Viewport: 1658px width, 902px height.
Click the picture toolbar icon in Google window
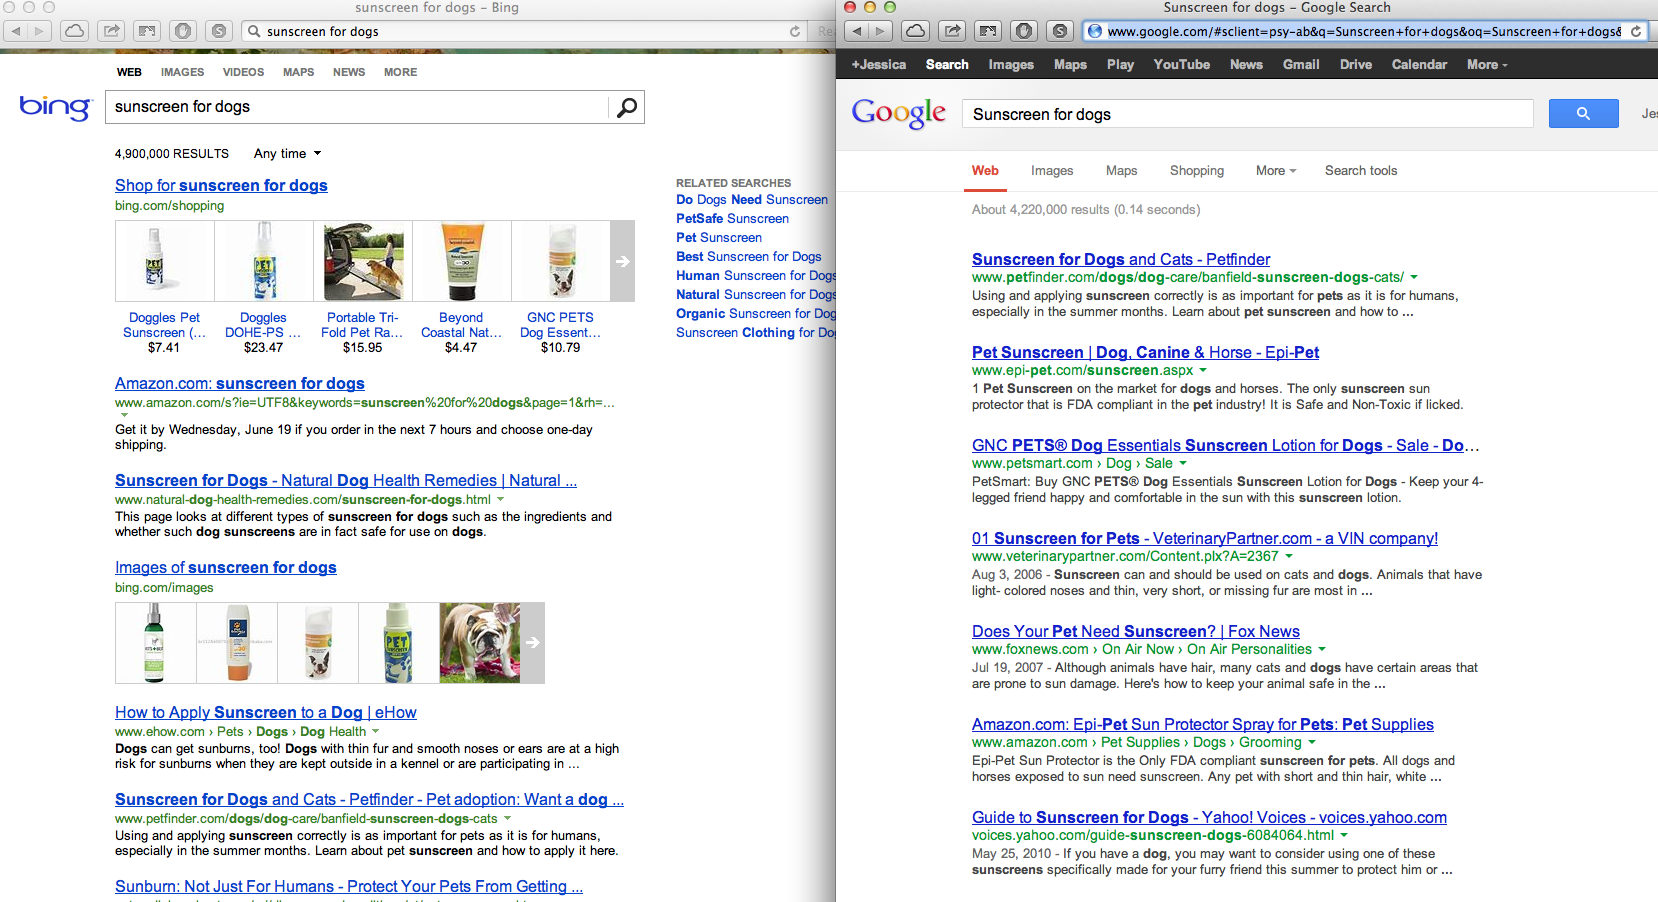pos(988,31)
